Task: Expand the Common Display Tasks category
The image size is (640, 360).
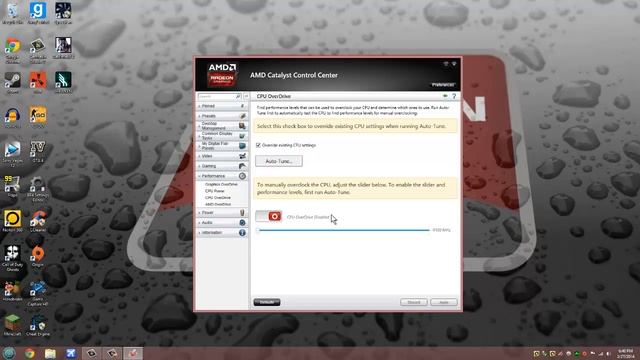Action: (222, 136)
